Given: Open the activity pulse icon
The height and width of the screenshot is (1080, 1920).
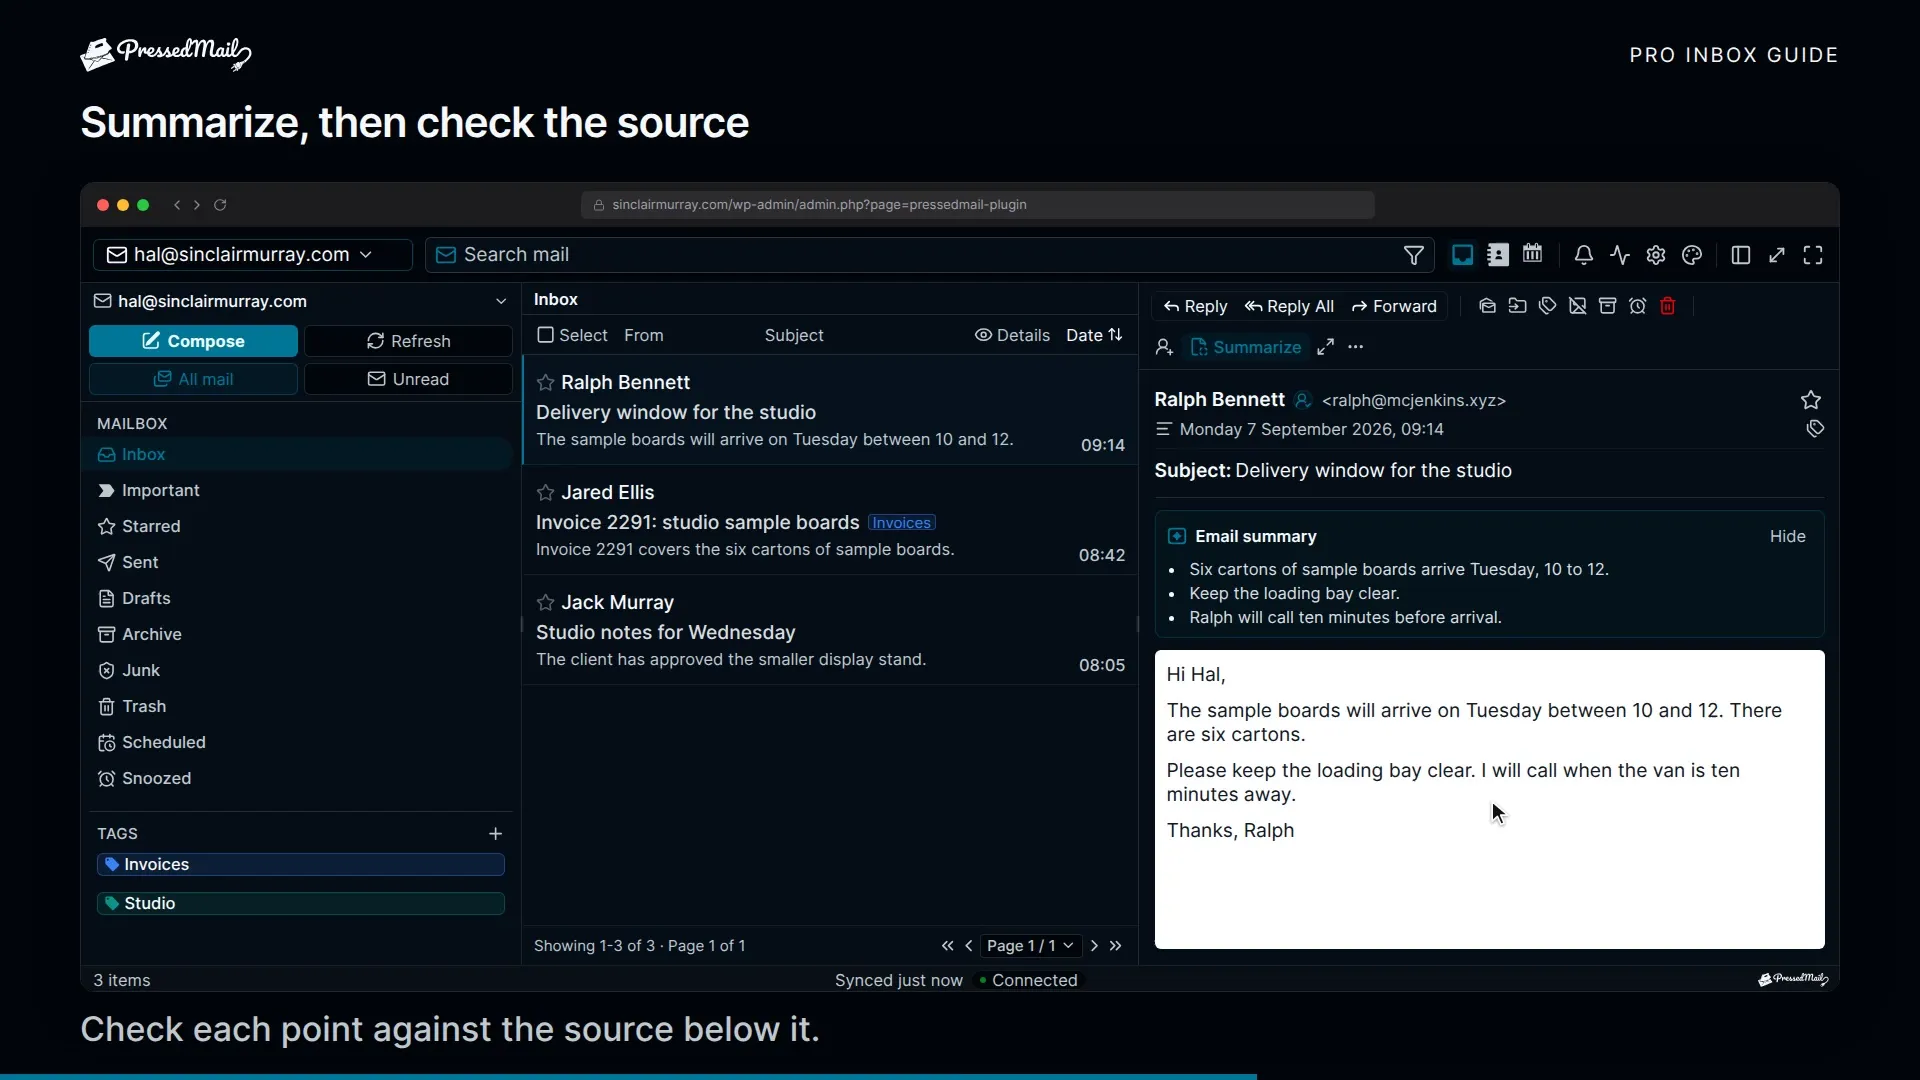Looking at the screenshot, I should pyautogui.click(x=1620, y=255).
